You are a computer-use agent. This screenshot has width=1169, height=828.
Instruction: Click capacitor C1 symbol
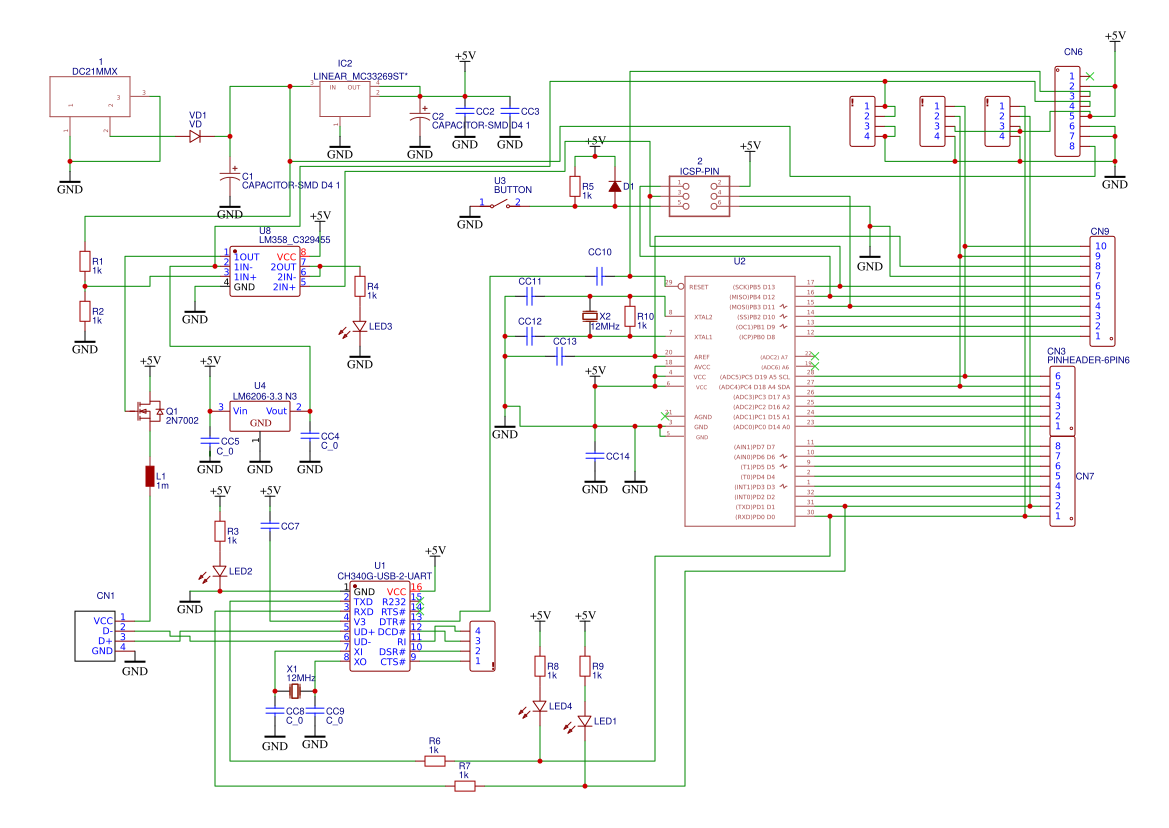230,177
